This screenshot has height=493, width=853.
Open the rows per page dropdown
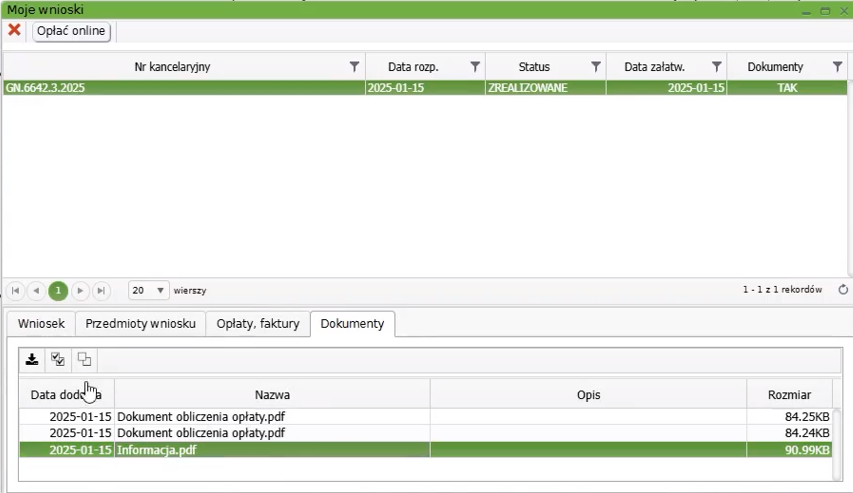tap(148, 291)
